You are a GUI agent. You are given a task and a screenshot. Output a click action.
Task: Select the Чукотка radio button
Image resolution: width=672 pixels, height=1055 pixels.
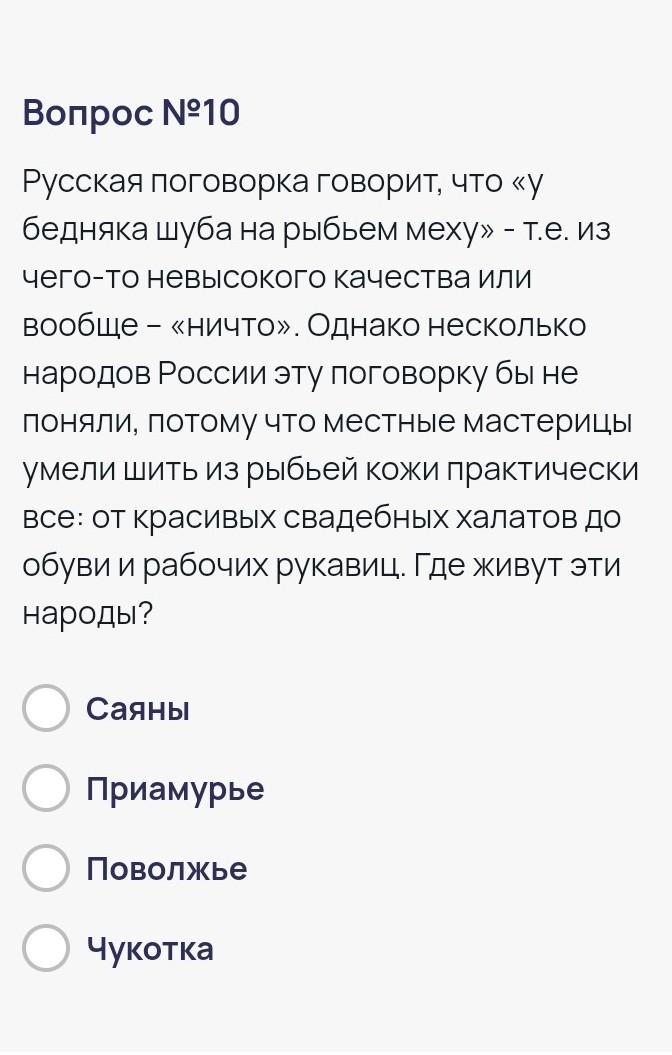46,948
